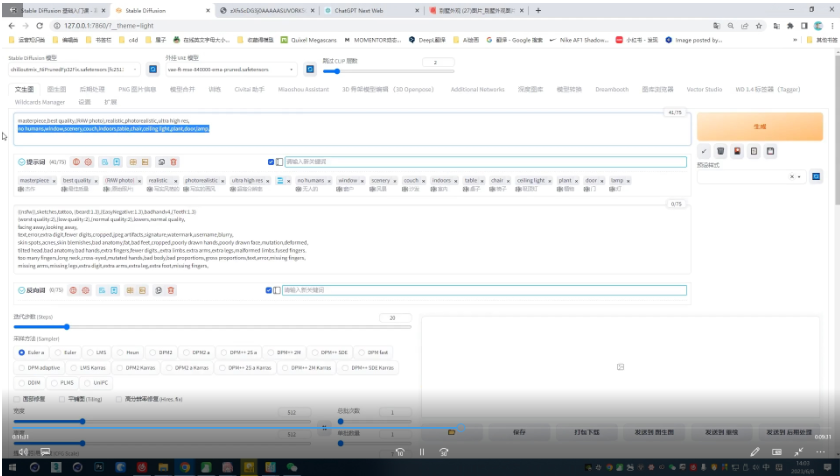The width and height of the screenshot is (840, 476).
Task: Enable the Hires. fix checkbox
Action: (118, 399)
